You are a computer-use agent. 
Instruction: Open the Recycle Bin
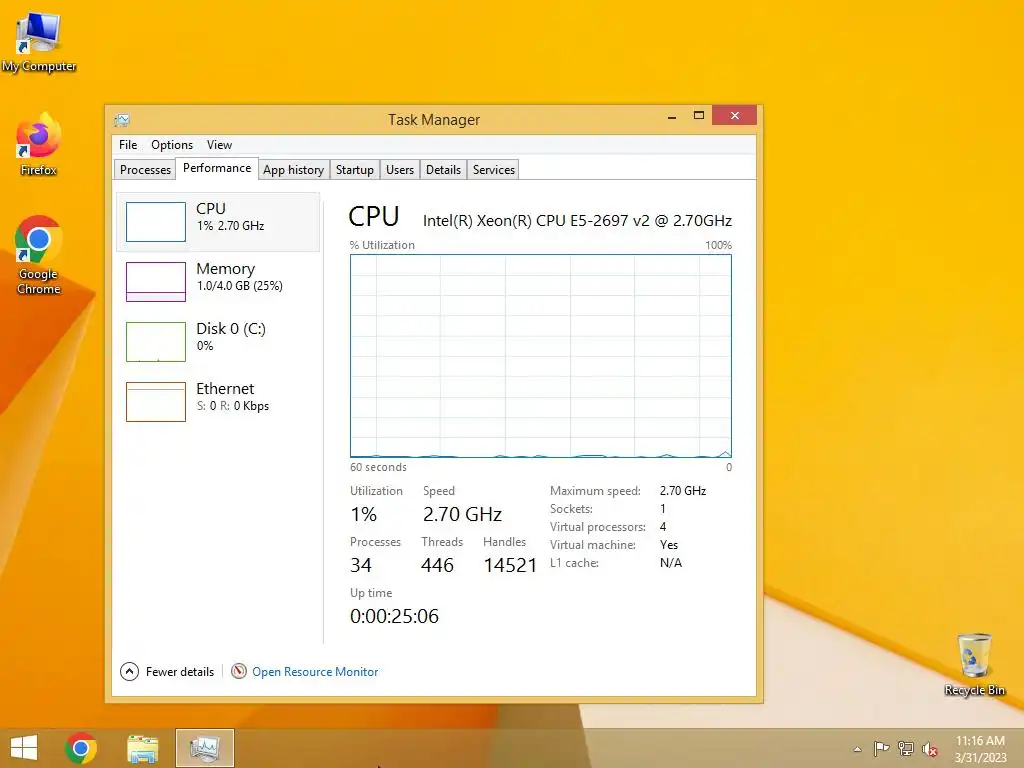click(974, 664)
